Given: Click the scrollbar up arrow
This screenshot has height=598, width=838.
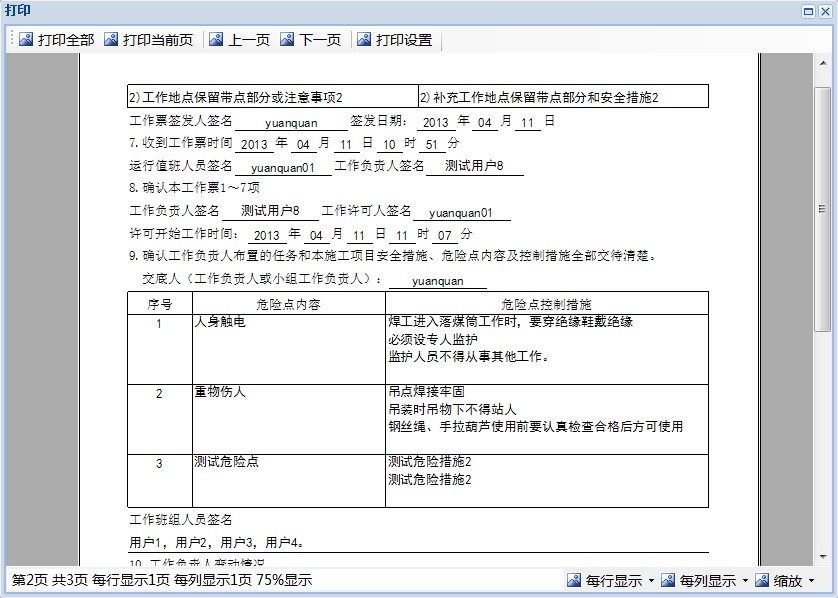Looking at the screenshot, I should 822,63.
